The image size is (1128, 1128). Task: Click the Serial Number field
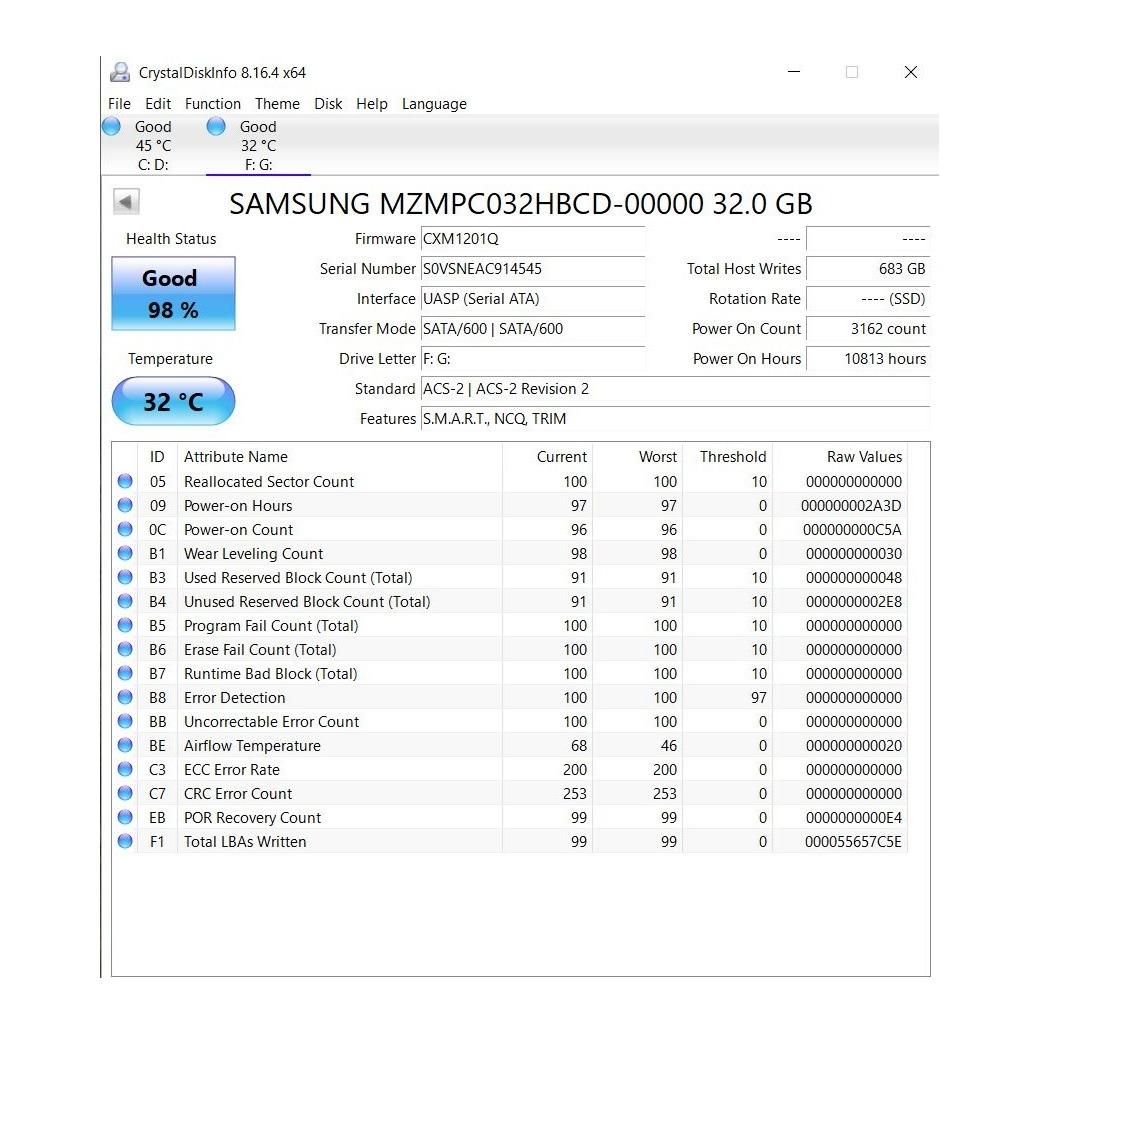[x=532, y=269]
